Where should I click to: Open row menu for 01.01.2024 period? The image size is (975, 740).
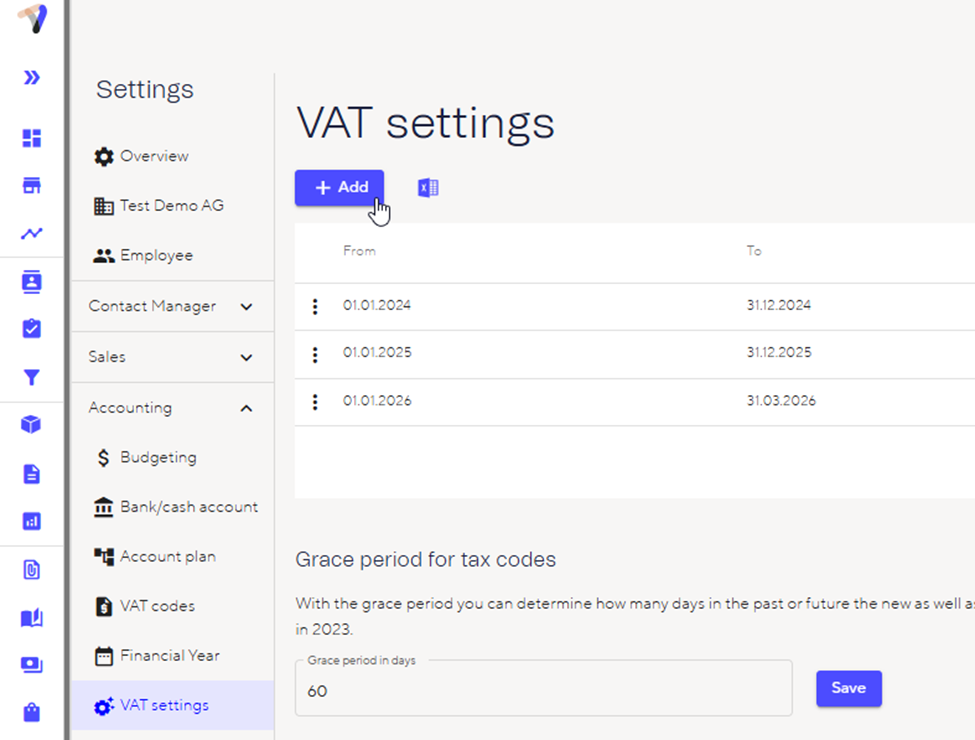pyautogui.click(x=315, y=306)
